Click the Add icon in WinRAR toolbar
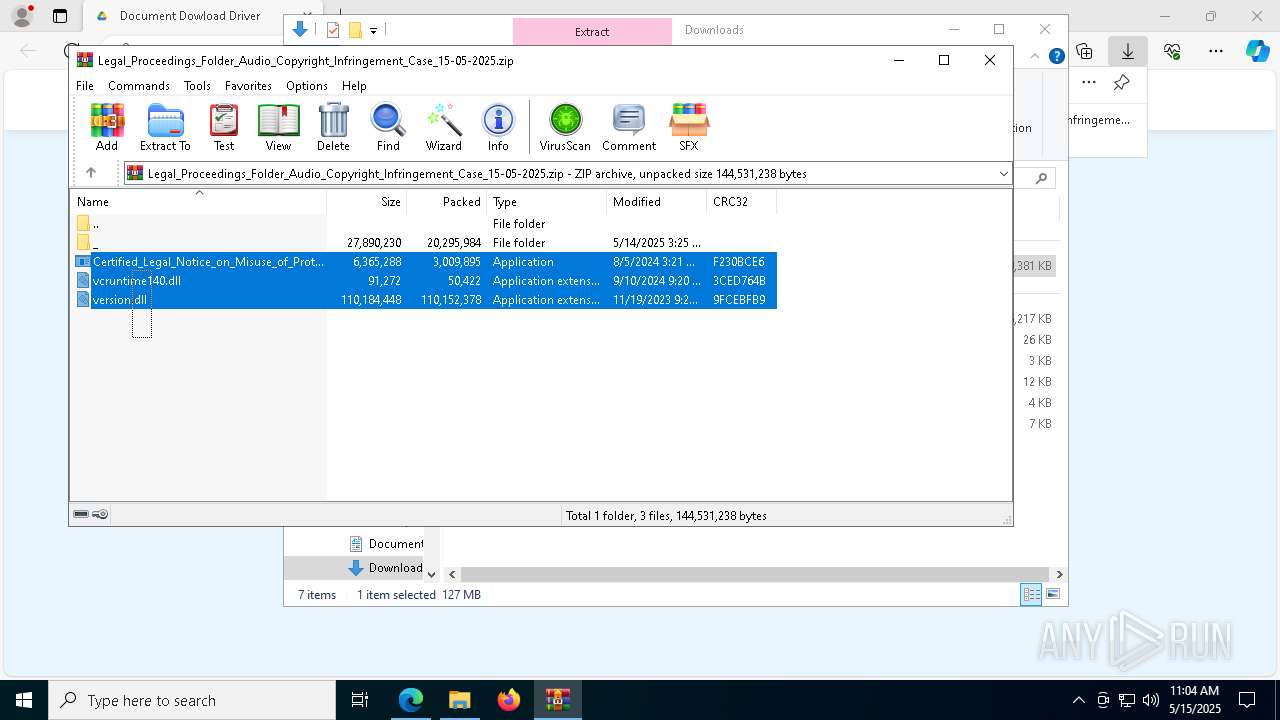 (107, 127)
